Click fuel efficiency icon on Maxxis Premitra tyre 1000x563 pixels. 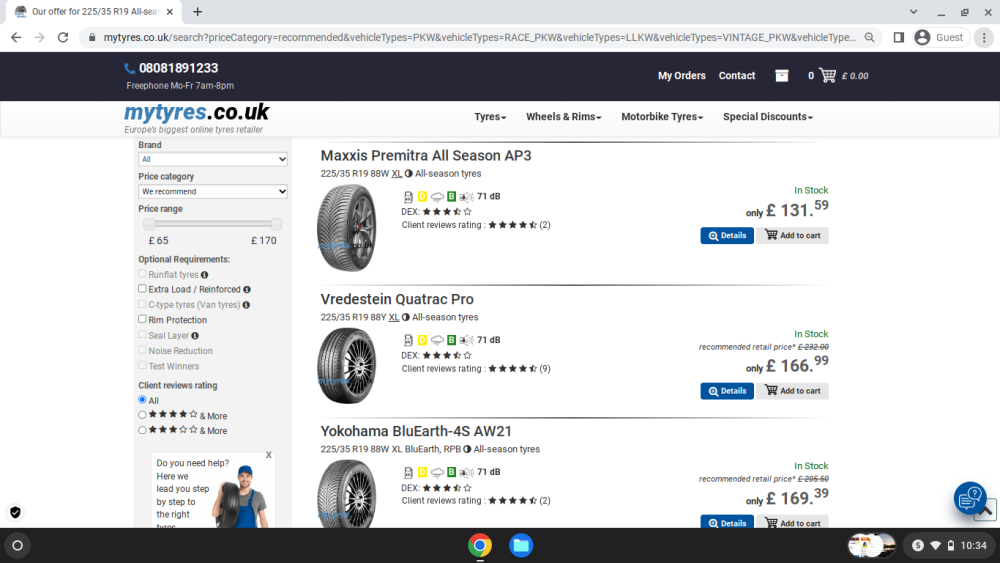(x=408, y=196)
